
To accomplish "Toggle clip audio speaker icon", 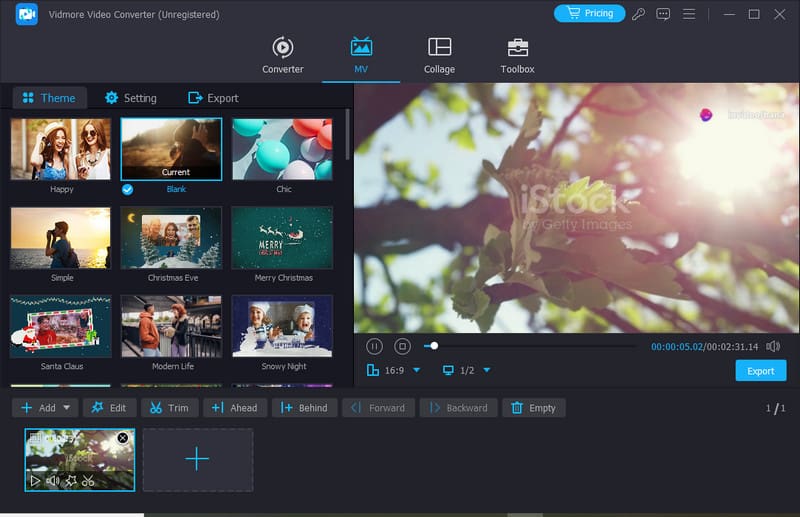I will pos(53,481).
